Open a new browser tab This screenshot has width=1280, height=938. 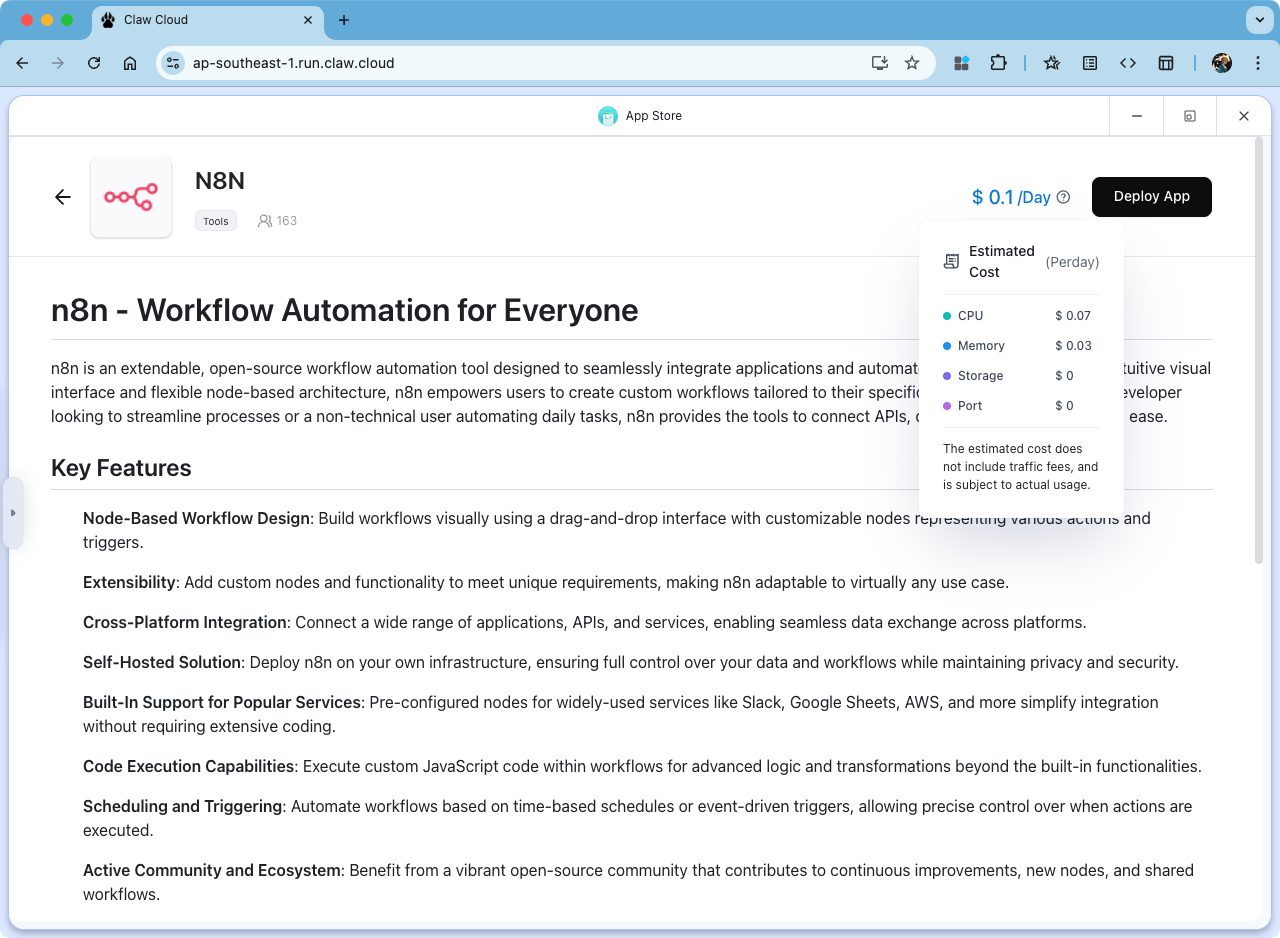[x=344, y=20]
